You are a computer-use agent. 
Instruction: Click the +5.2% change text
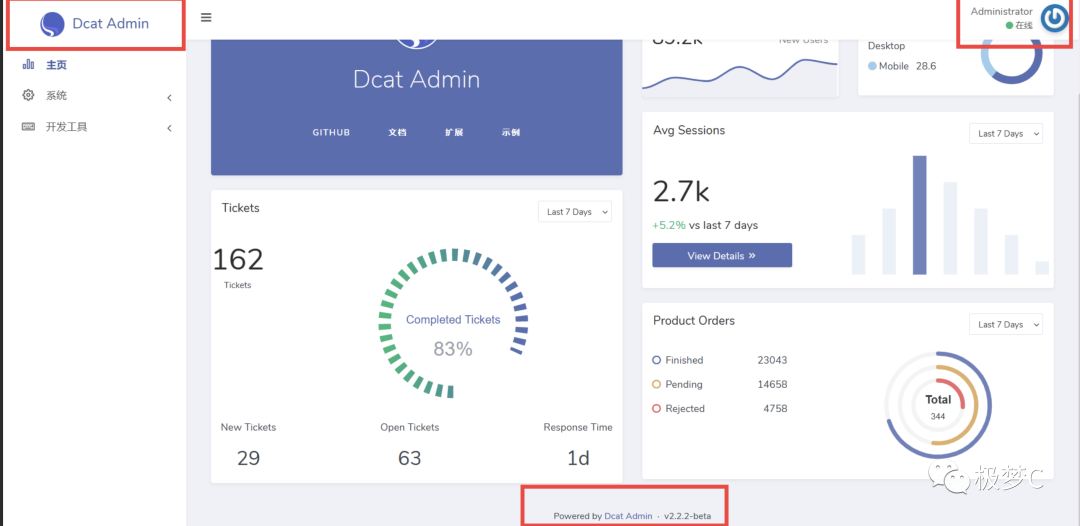point(669,225)
